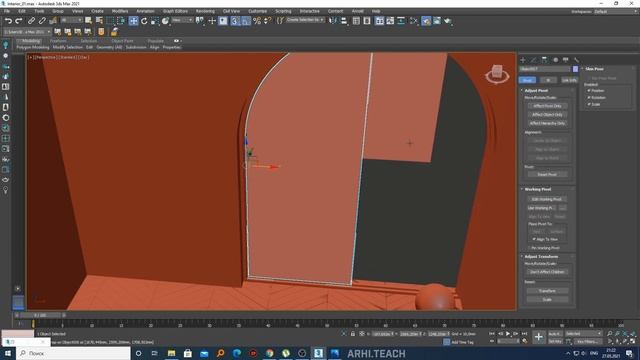Redo the last action in toolbar
Screen dimensions: 640x360
tap(19, 20)
